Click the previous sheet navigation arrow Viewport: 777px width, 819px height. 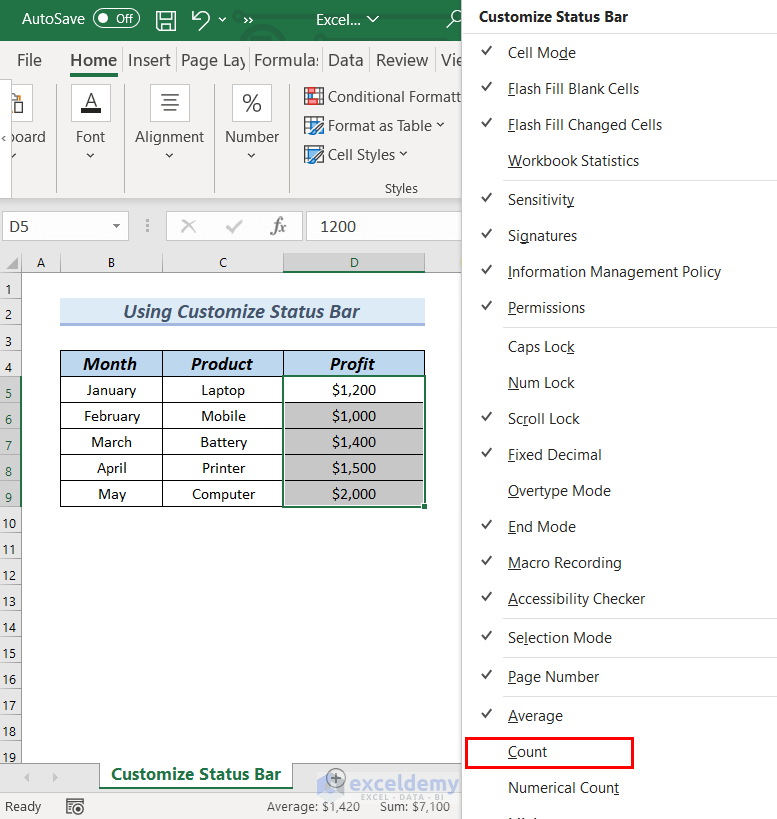pos(27,778)
